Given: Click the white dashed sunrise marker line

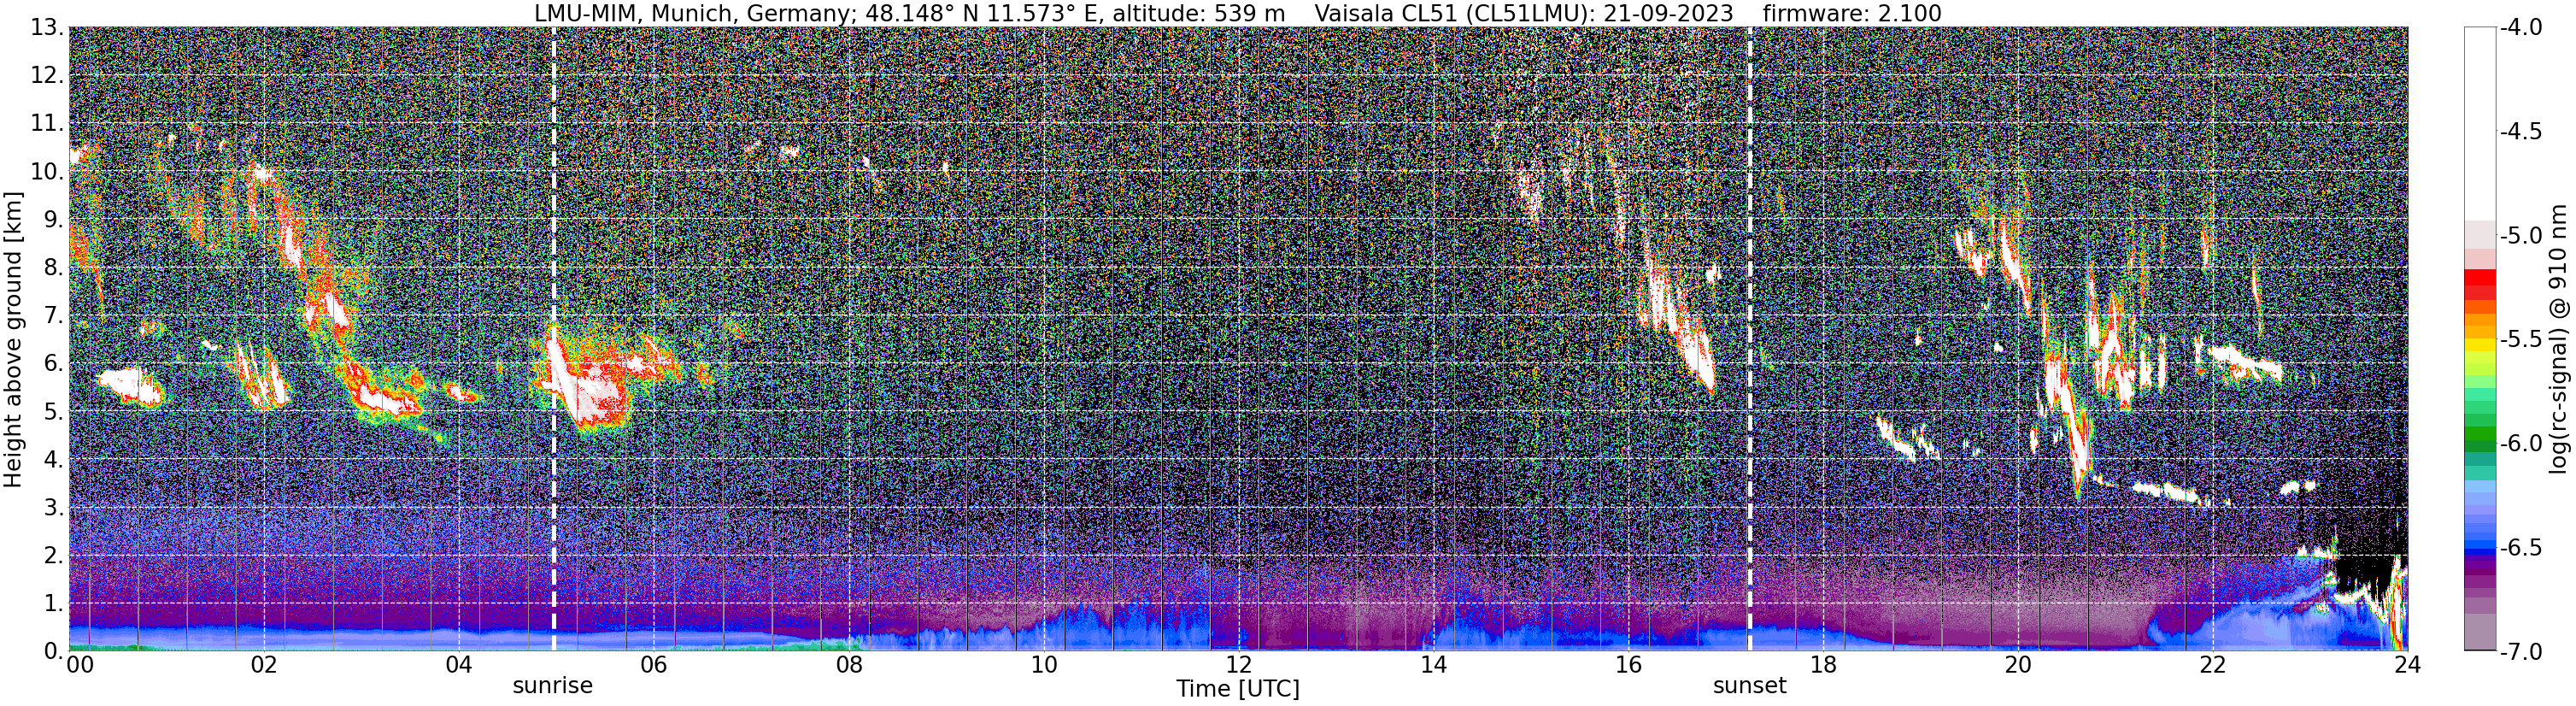Looking at the screenshot, I should click(x=553, y=339).
